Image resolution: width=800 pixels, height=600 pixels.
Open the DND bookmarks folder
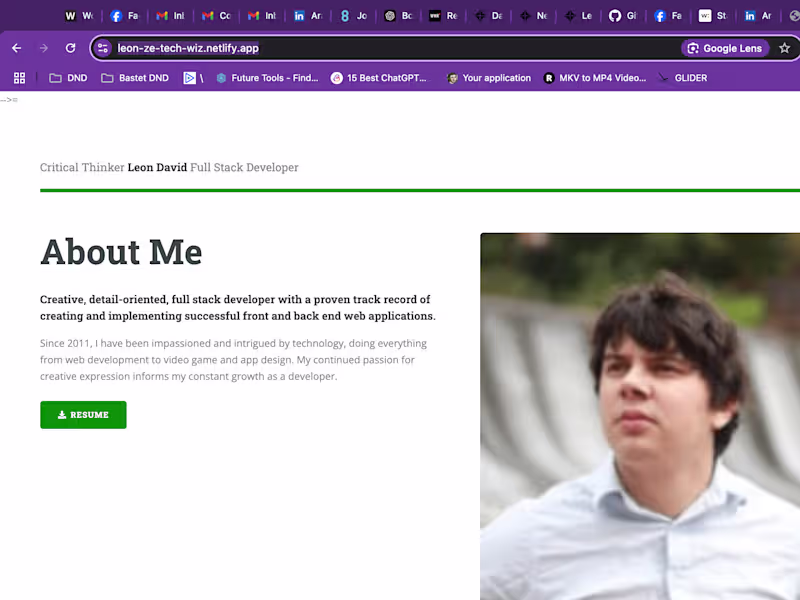(x=68, y=77)
